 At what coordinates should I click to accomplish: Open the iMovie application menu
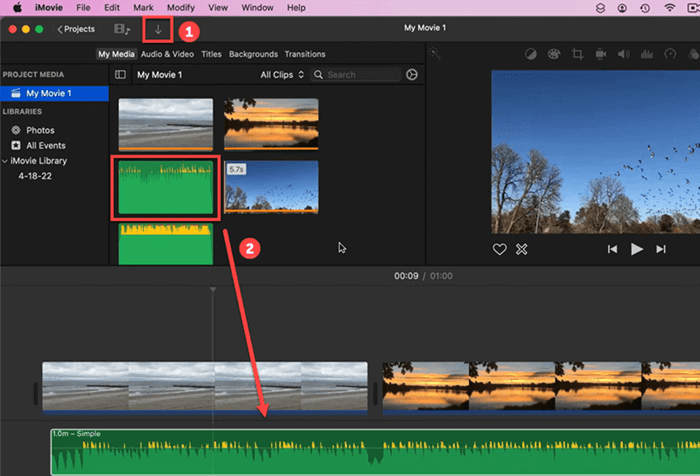(49, 8)
